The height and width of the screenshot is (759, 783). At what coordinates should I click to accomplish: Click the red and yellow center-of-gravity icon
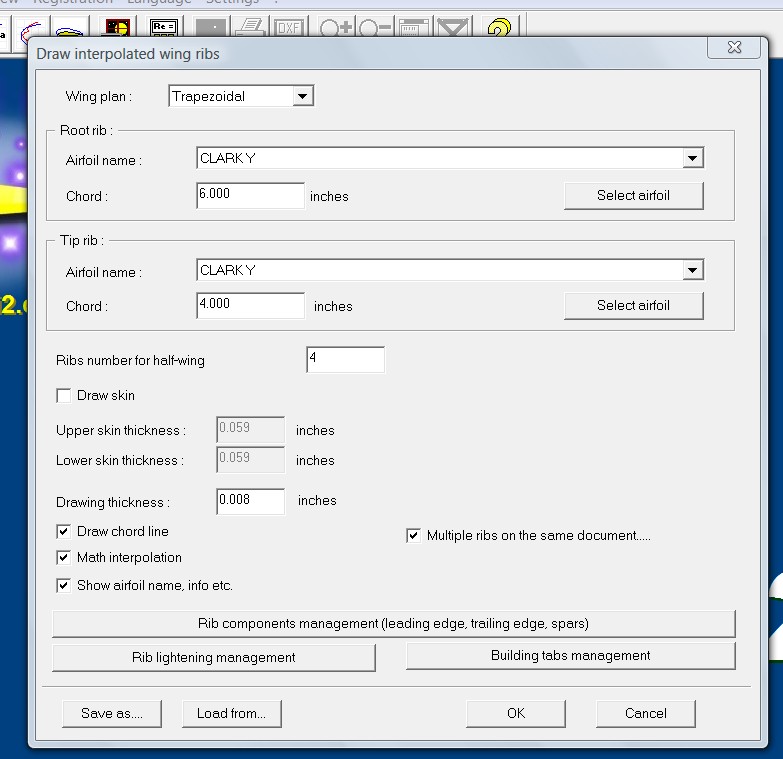coord(118,27)
